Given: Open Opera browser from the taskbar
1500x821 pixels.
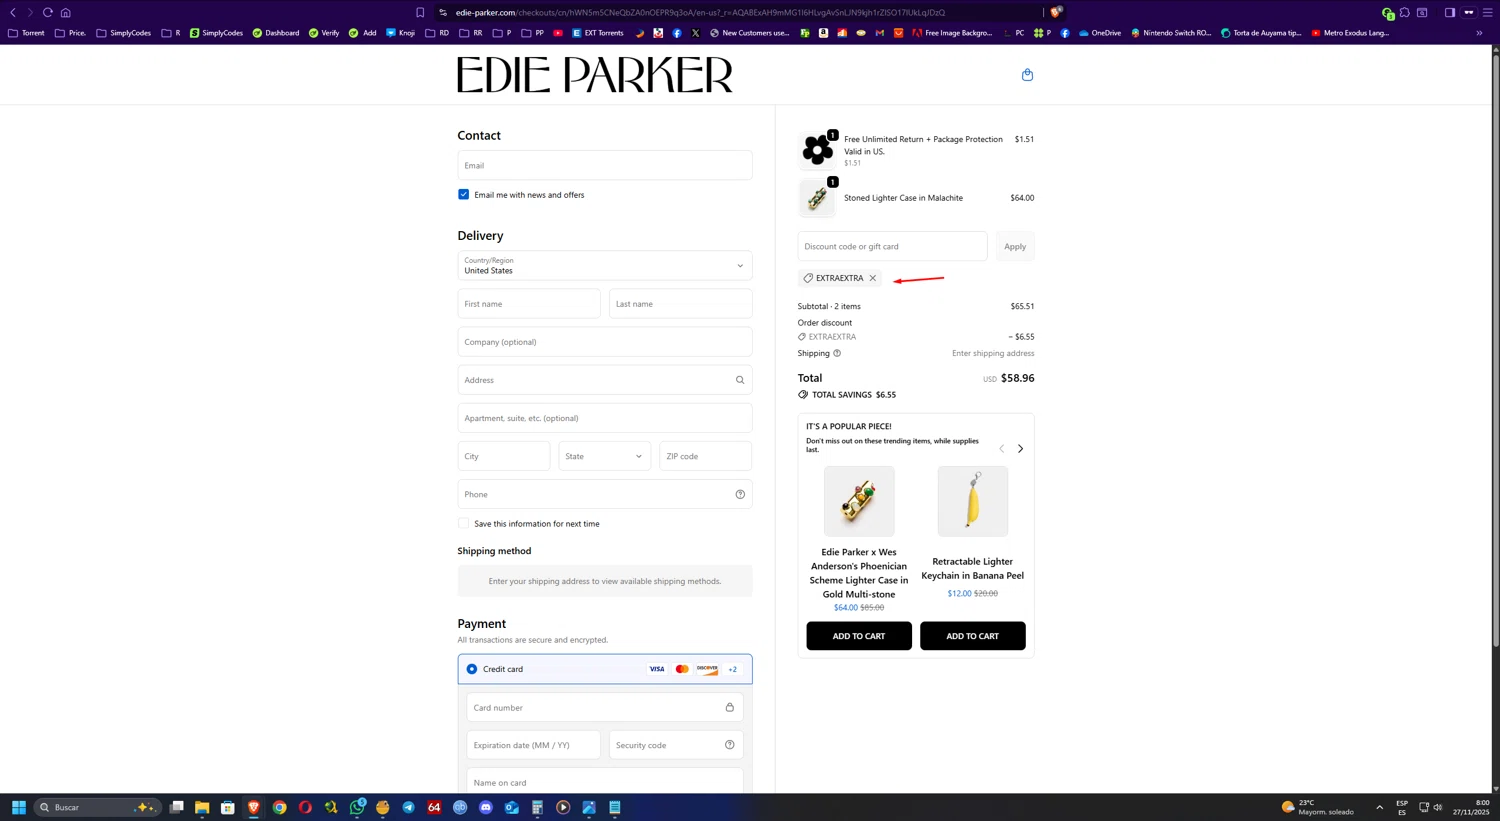Looking at the screenshot, I should coord(305,807).
